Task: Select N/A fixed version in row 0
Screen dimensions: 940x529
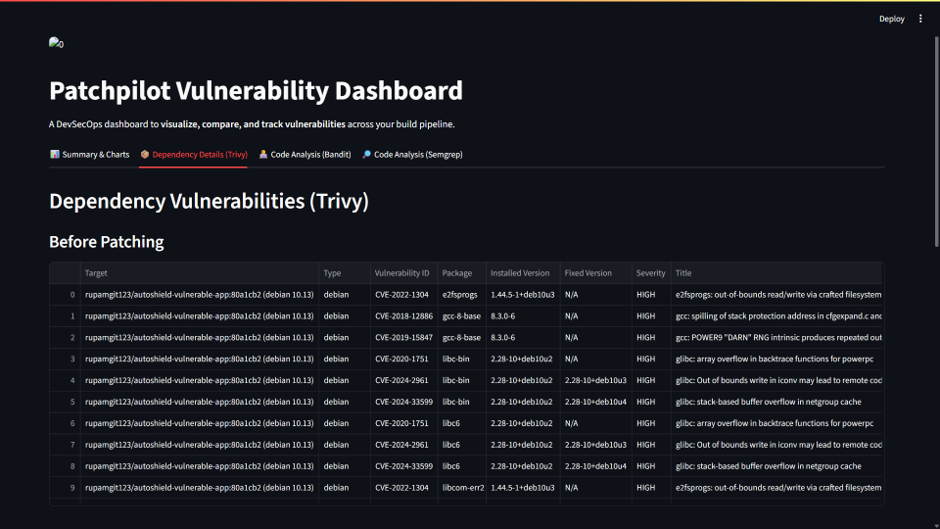Action: pyautogui.click(x=596, y=294)
